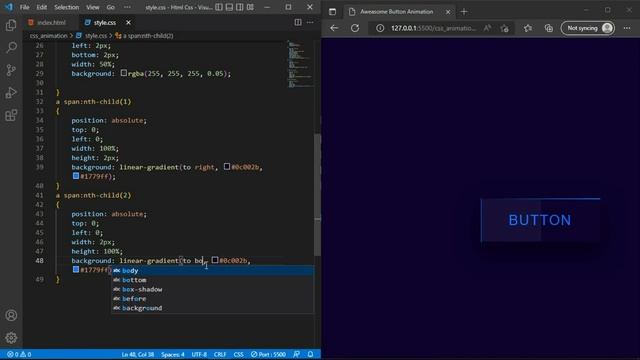
Task: Click the VS Code logo in the title bar
Action: point(9,7)
